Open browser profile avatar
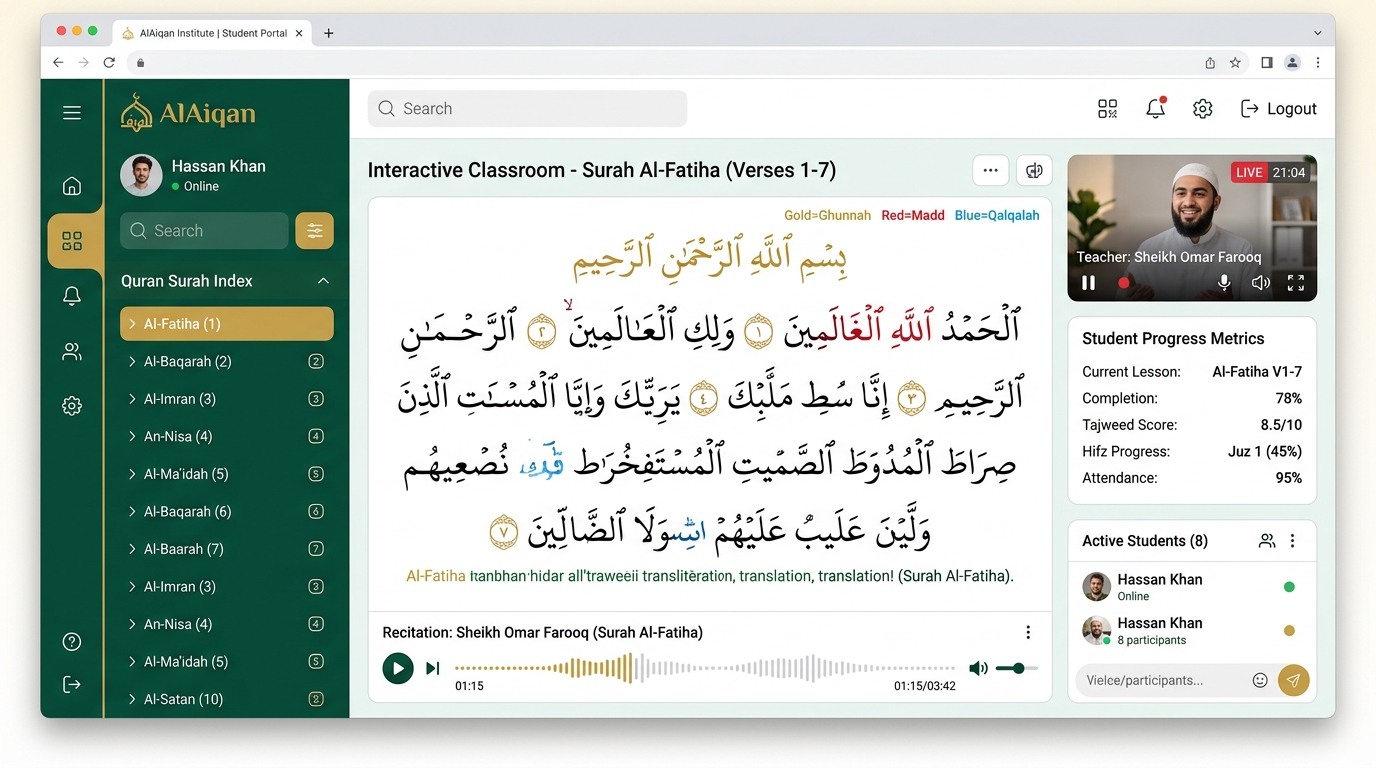 (1292, 62)
